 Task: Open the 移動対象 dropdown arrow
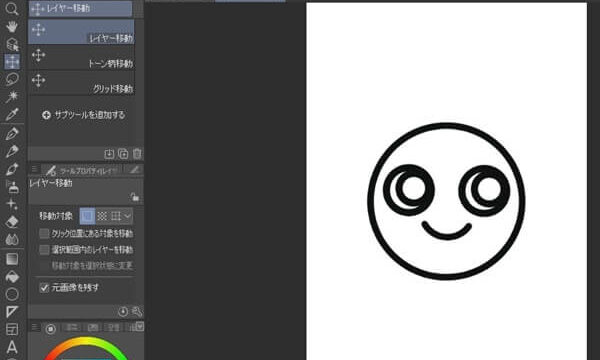(x=127, y=216)
